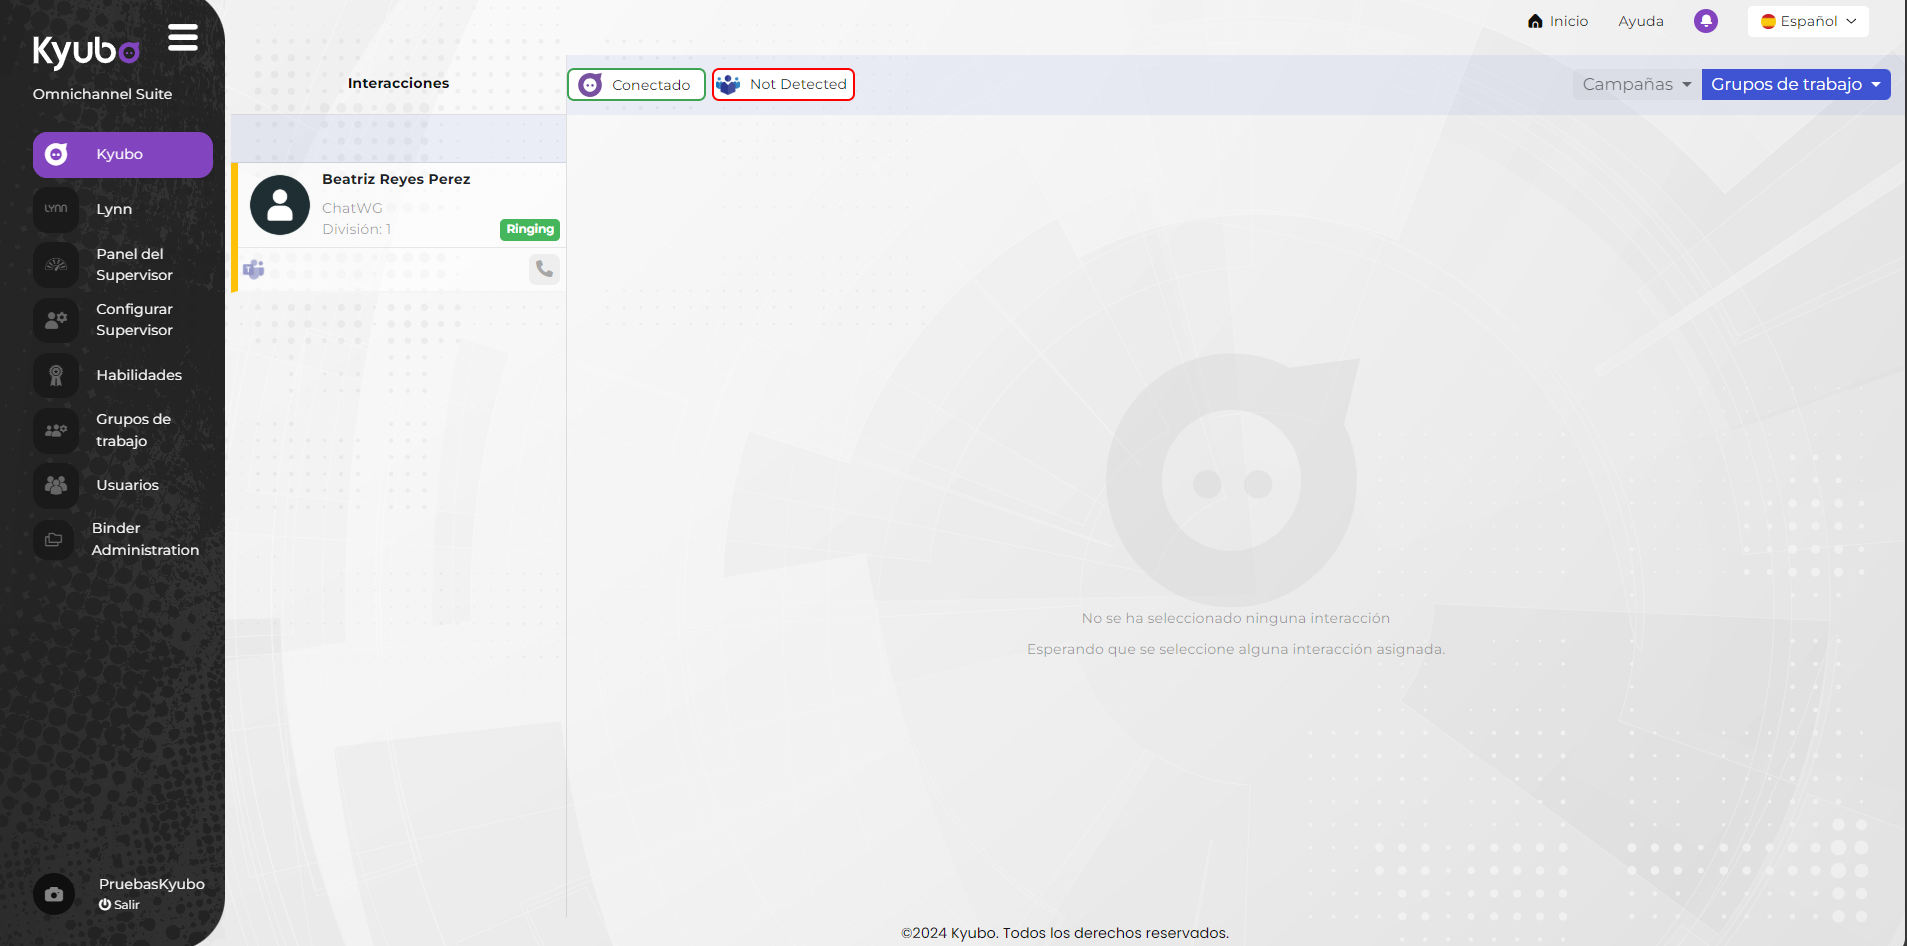This screenshot has width=1907, height=946.
Task: Toggle the hamburger sidebar menu
Action: pos(183,38)
